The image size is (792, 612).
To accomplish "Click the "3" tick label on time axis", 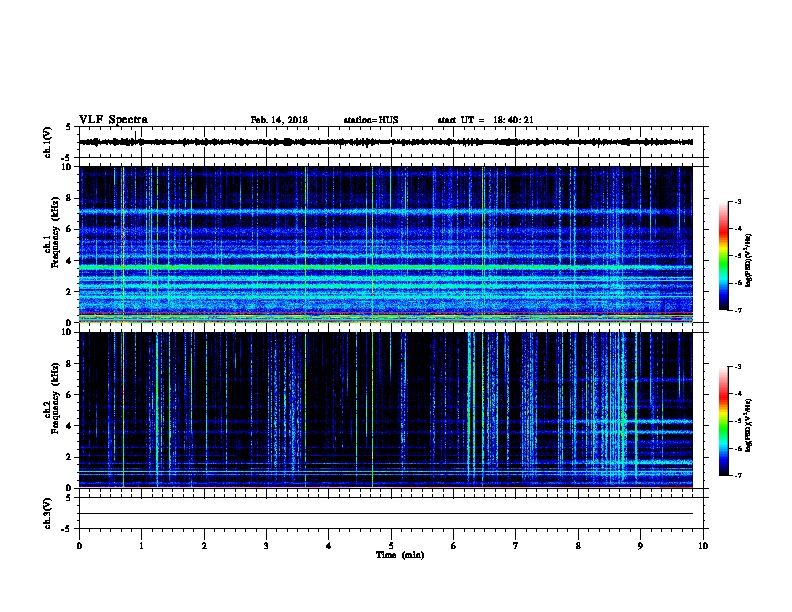I will click(266, 545).
